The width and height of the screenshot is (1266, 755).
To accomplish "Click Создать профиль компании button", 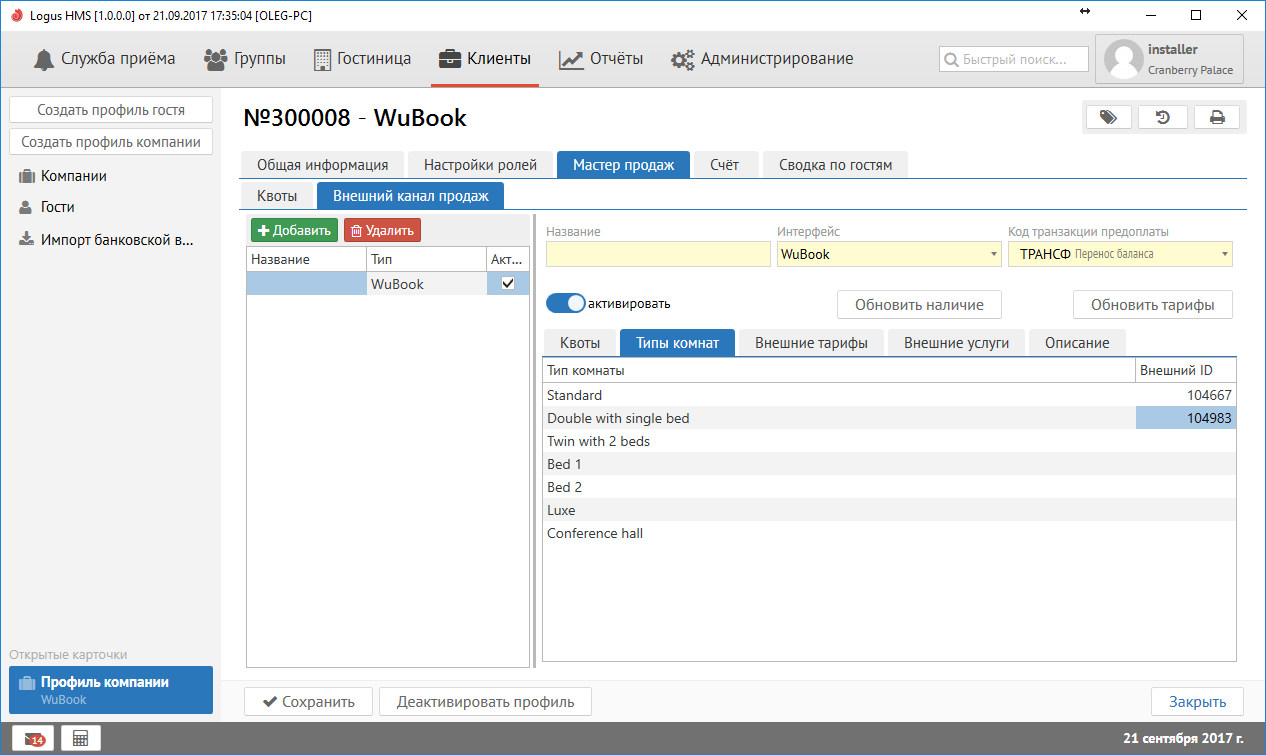I will [x=111, y=142].
